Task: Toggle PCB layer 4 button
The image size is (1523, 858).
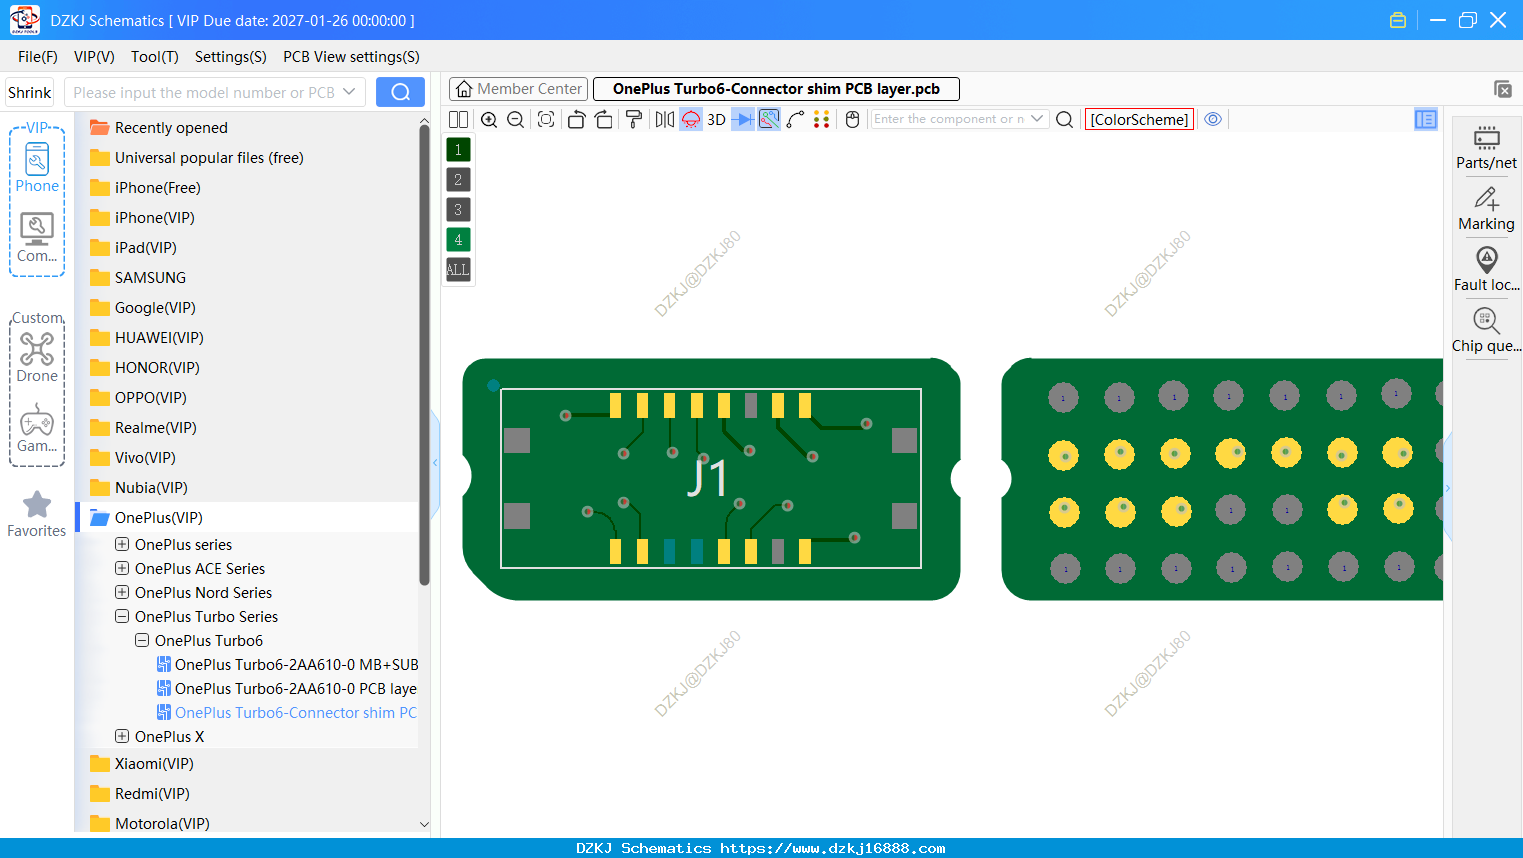Action: click(458, 240)
